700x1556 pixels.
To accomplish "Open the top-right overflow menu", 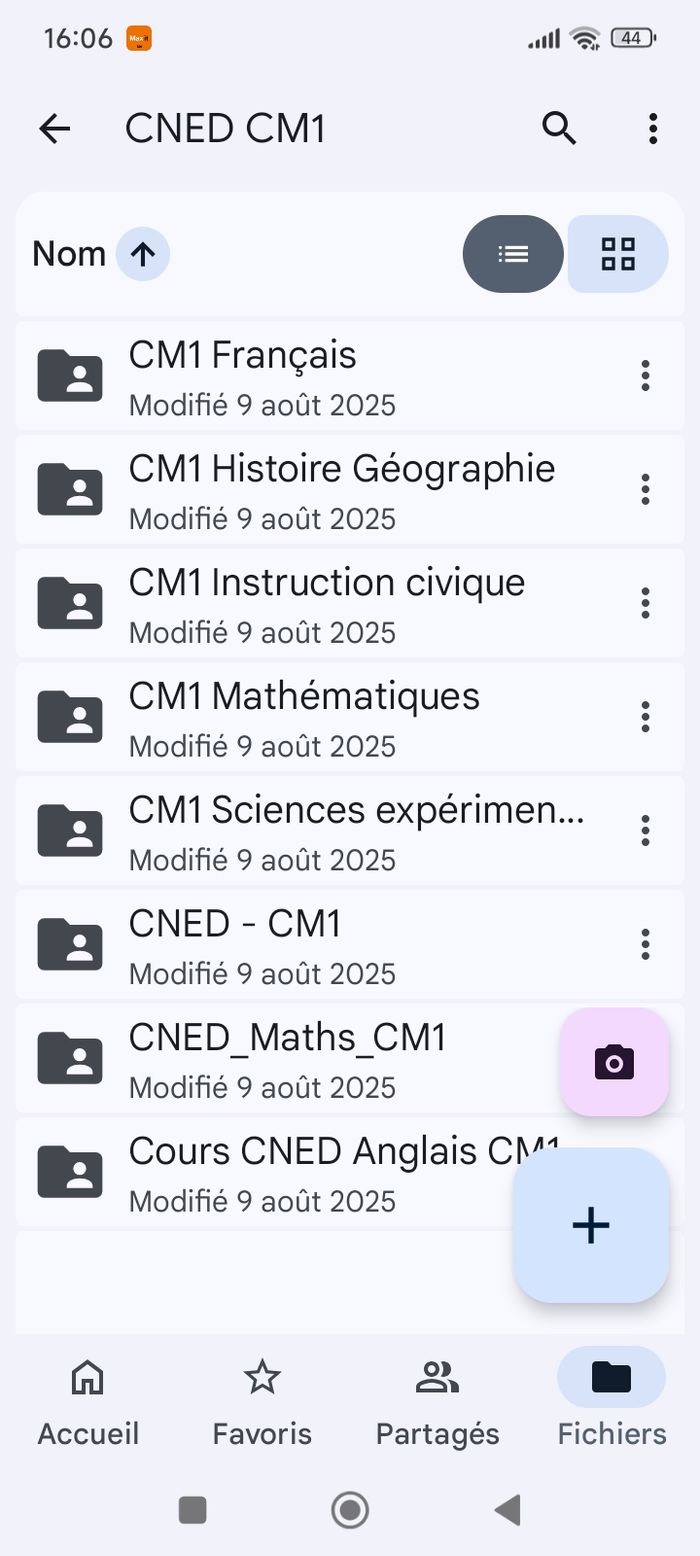I will 652,128.
